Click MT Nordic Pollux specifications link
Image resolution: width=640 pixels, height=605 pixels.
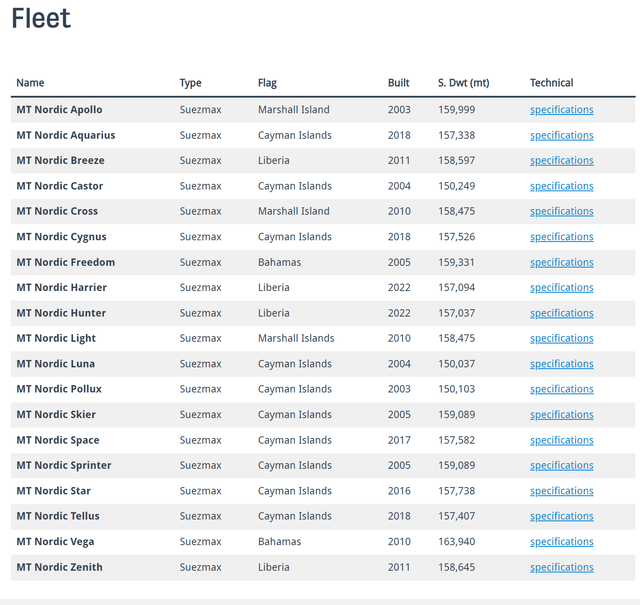click(562, 389)
